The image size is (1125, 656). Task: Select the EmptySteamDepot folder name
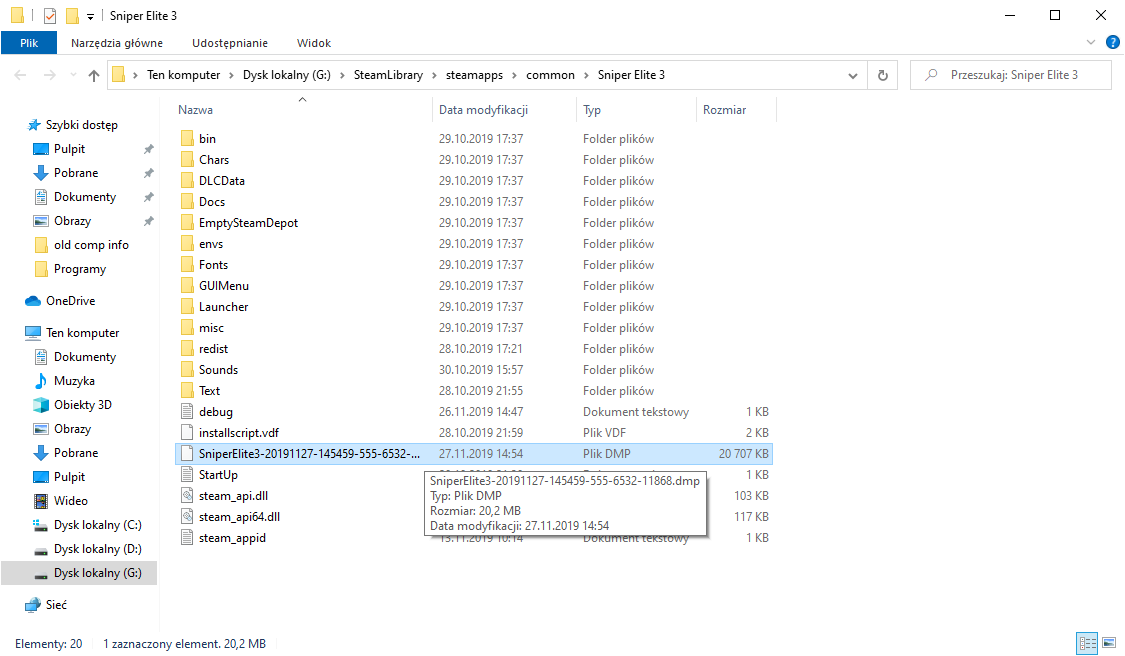(248, 222)
